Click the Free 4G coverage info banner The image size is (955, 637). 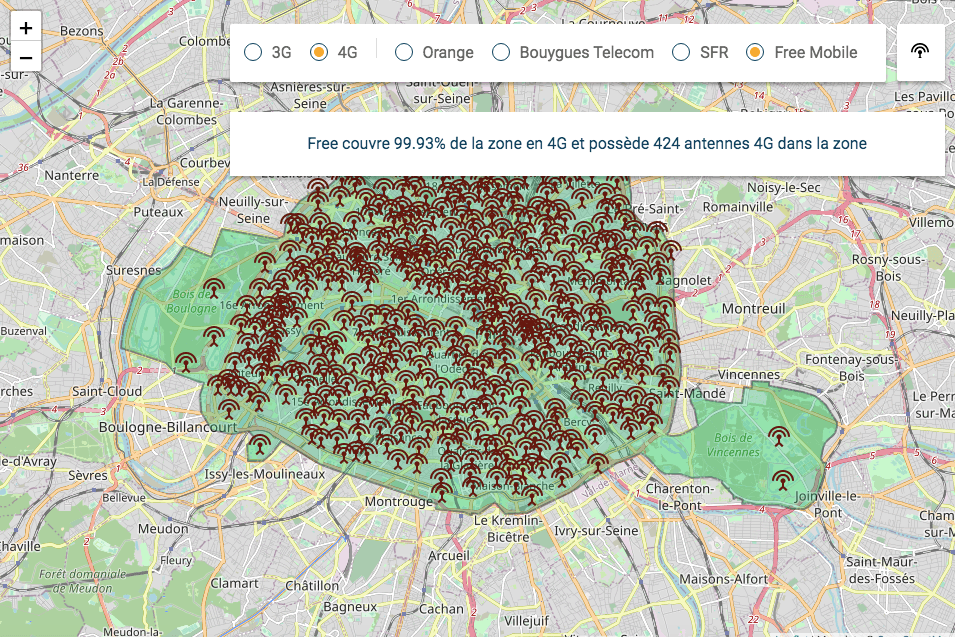[x=587, y=144]
